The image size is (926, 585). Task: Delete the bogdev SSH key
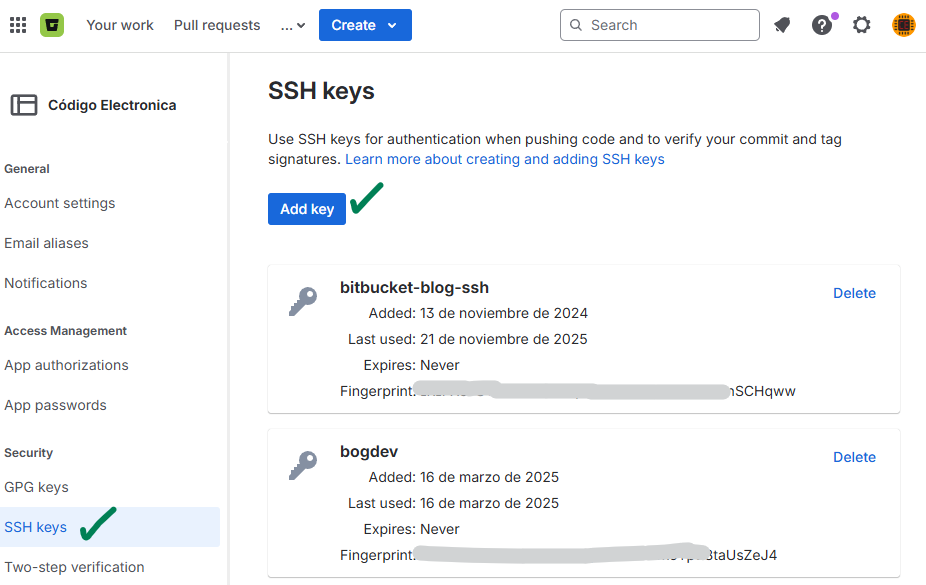pyautogui.click(x=854, y=457)
